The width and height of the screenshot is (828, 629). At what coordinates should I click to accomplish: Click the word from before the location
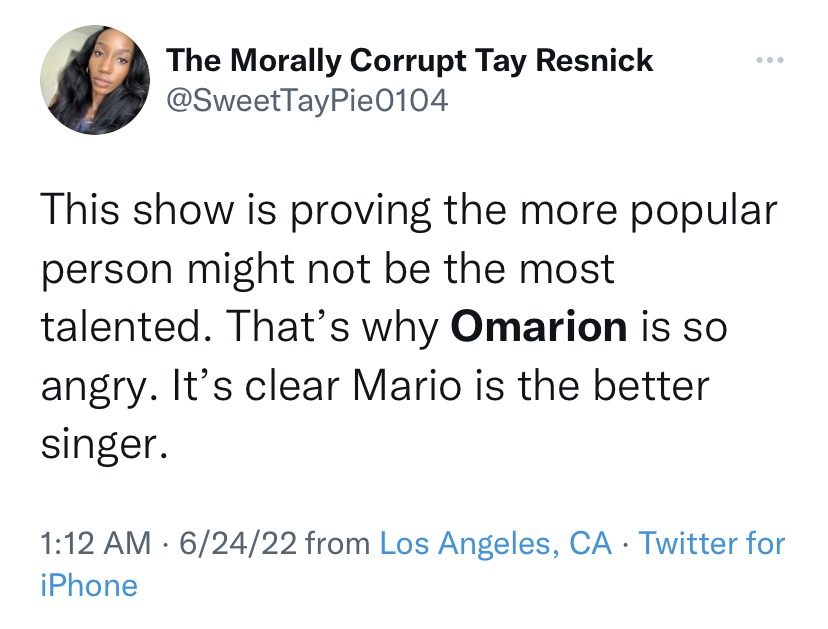[x=338, y=543]
